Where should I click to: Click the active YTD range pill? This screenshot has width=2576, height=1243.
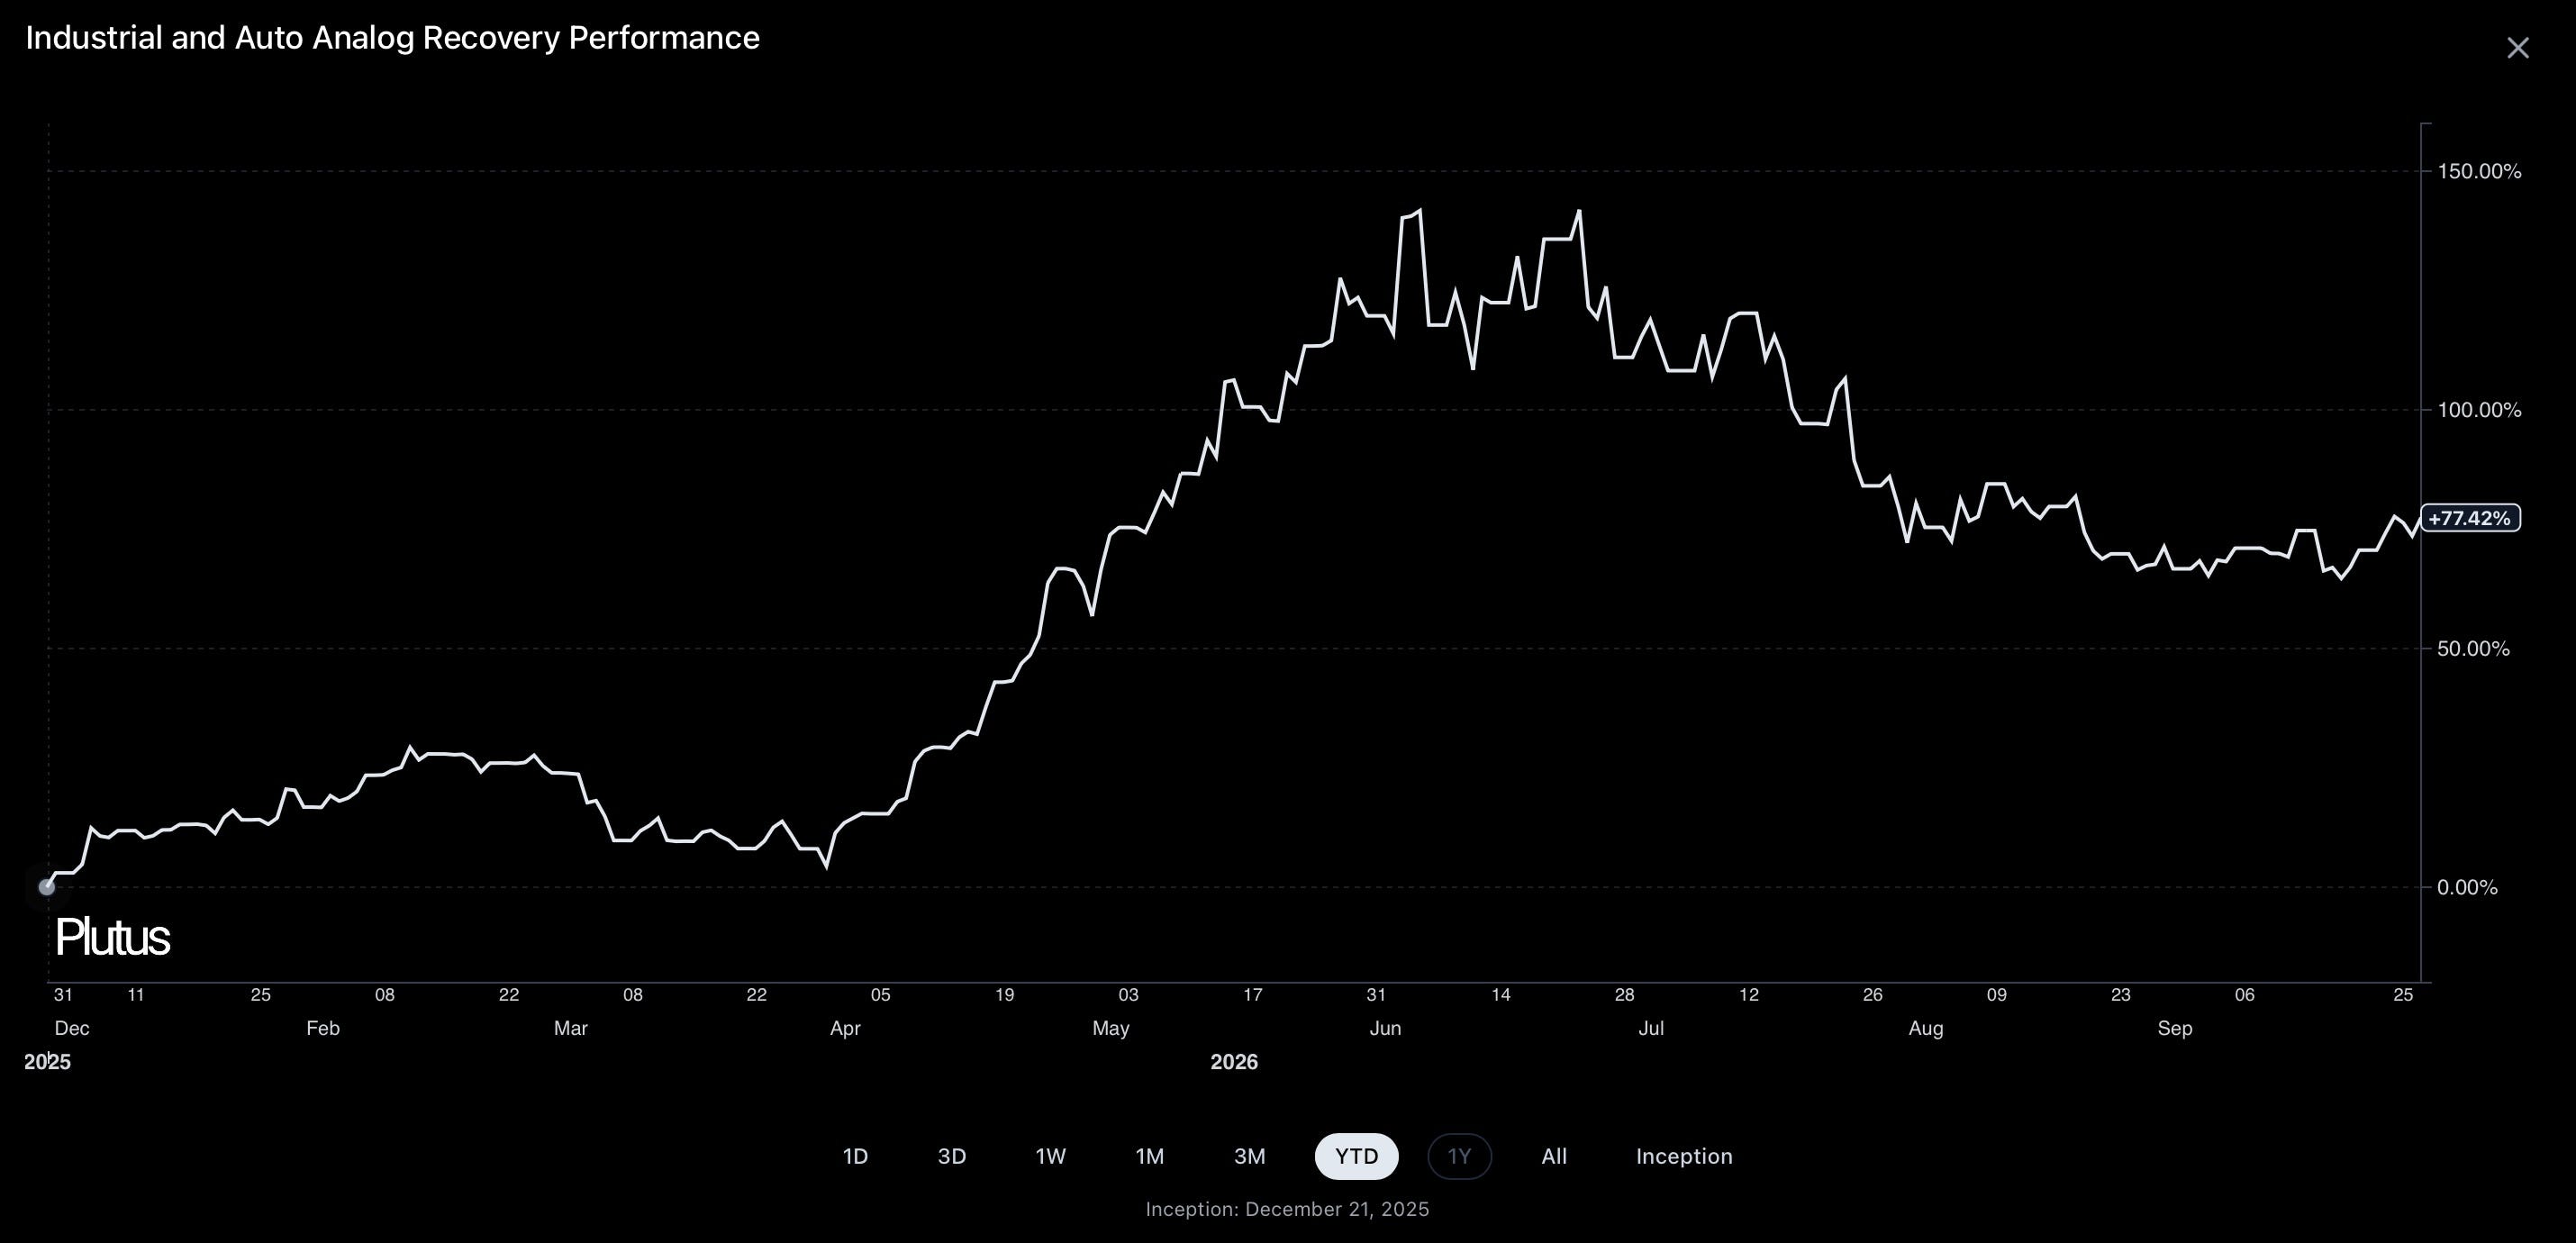(1356, 1156)
